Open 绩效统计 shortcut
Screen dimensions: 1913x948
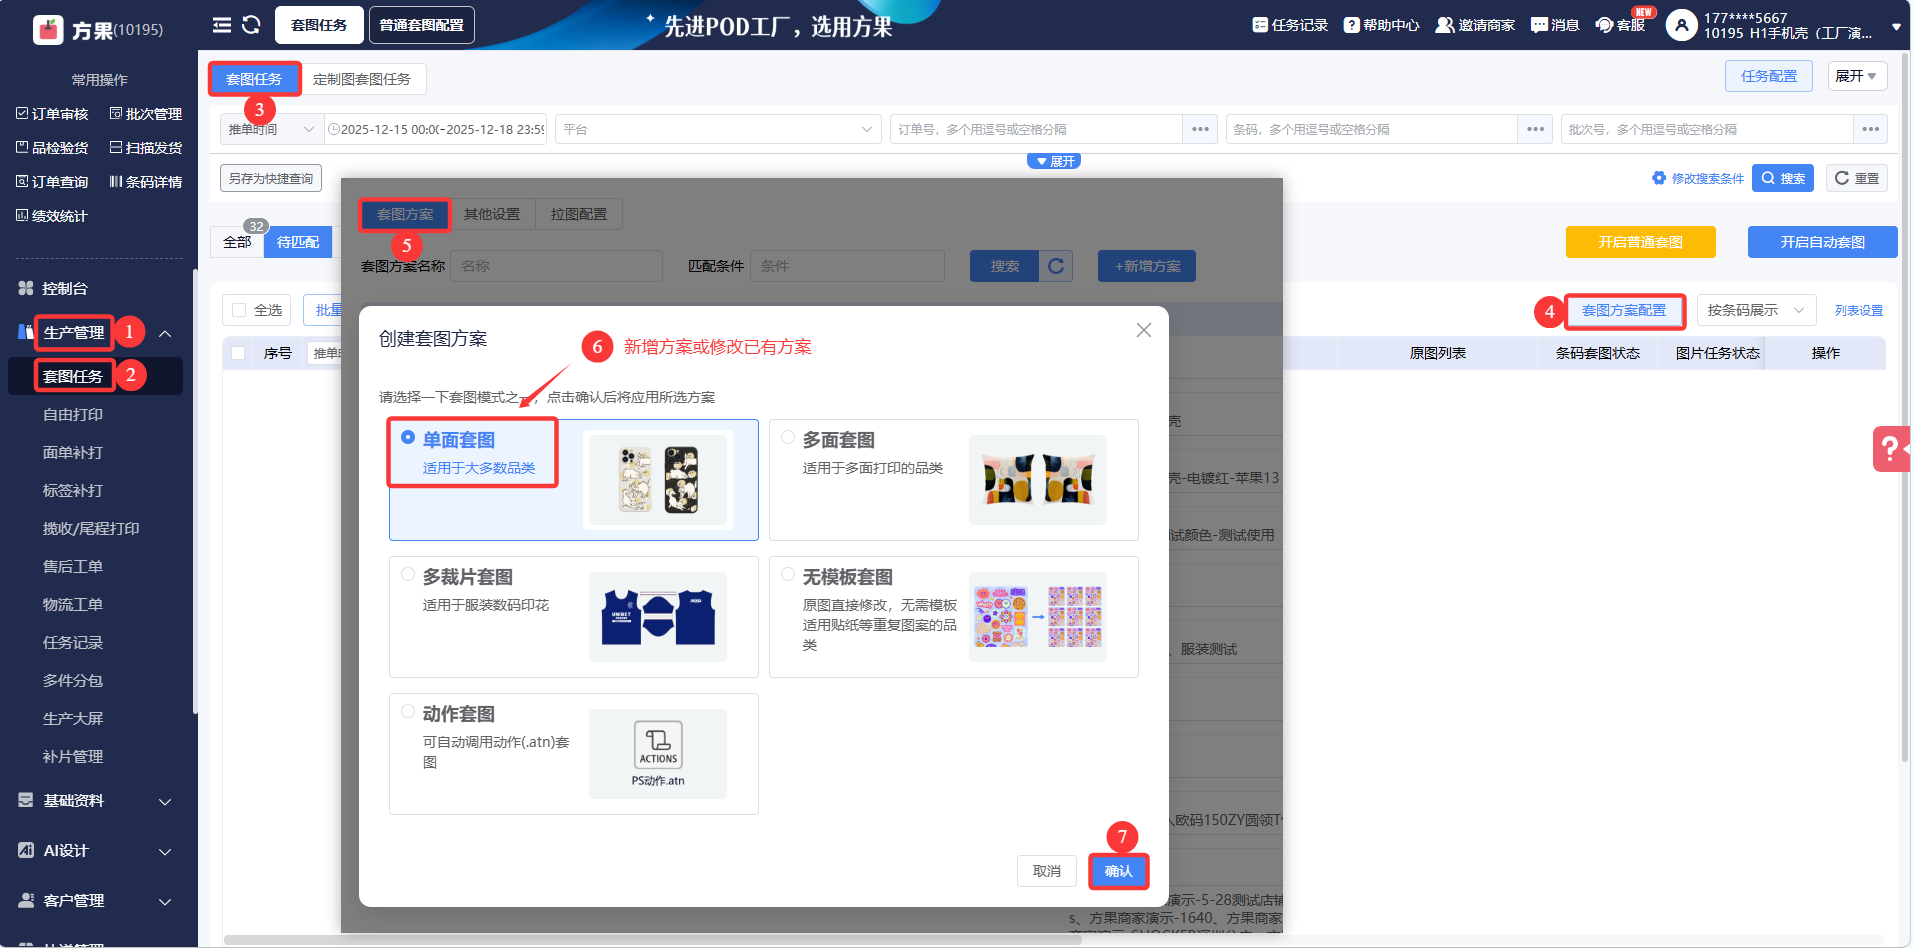click(52, 216)
